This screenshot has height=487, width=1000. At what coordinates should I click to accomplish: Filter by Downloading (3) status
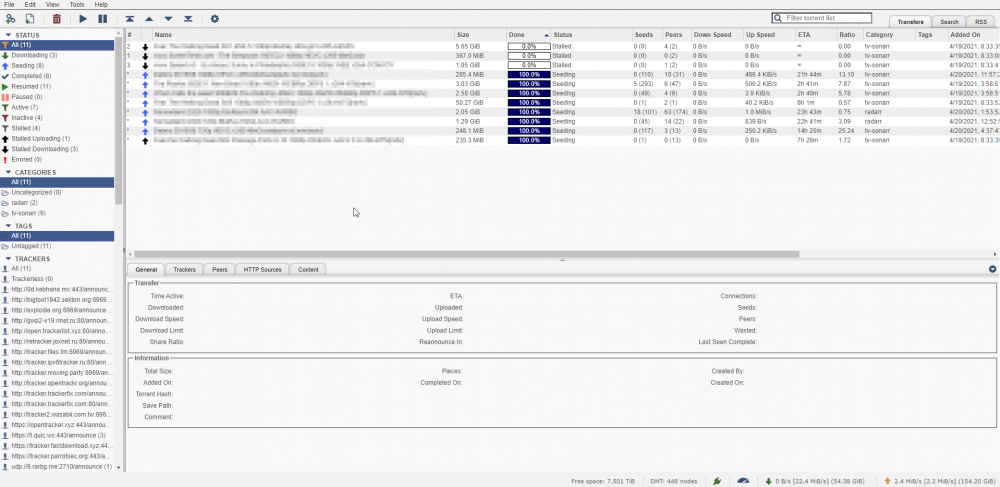pos(34,55)
